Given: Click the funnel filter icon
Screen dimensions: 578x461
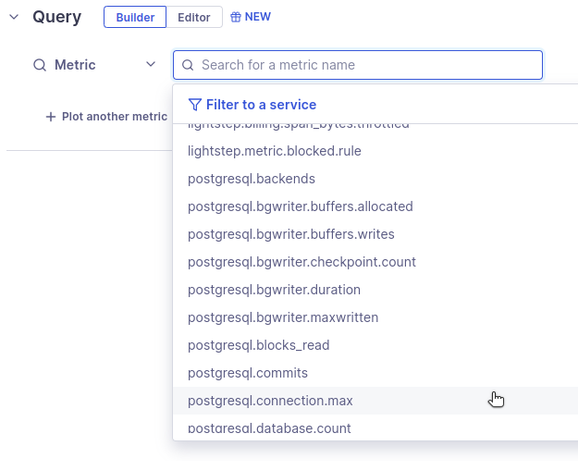Looking at the screenshot, I should 195,105.
